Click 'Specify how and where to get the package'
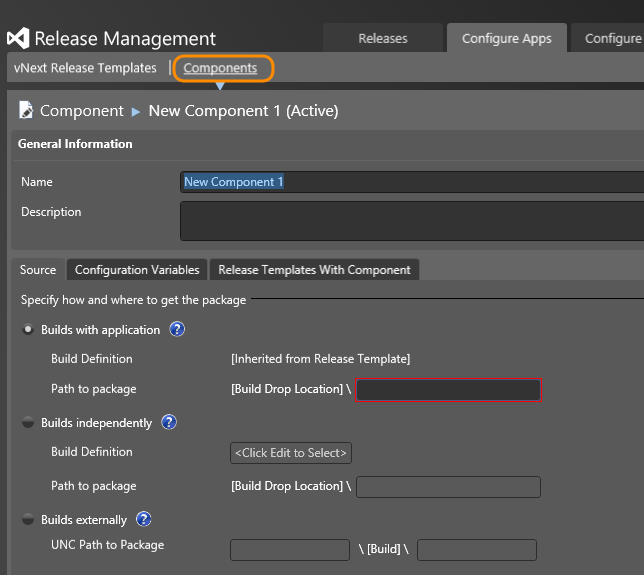Viewport: 644px width, 575px height. tap(133, 300)
